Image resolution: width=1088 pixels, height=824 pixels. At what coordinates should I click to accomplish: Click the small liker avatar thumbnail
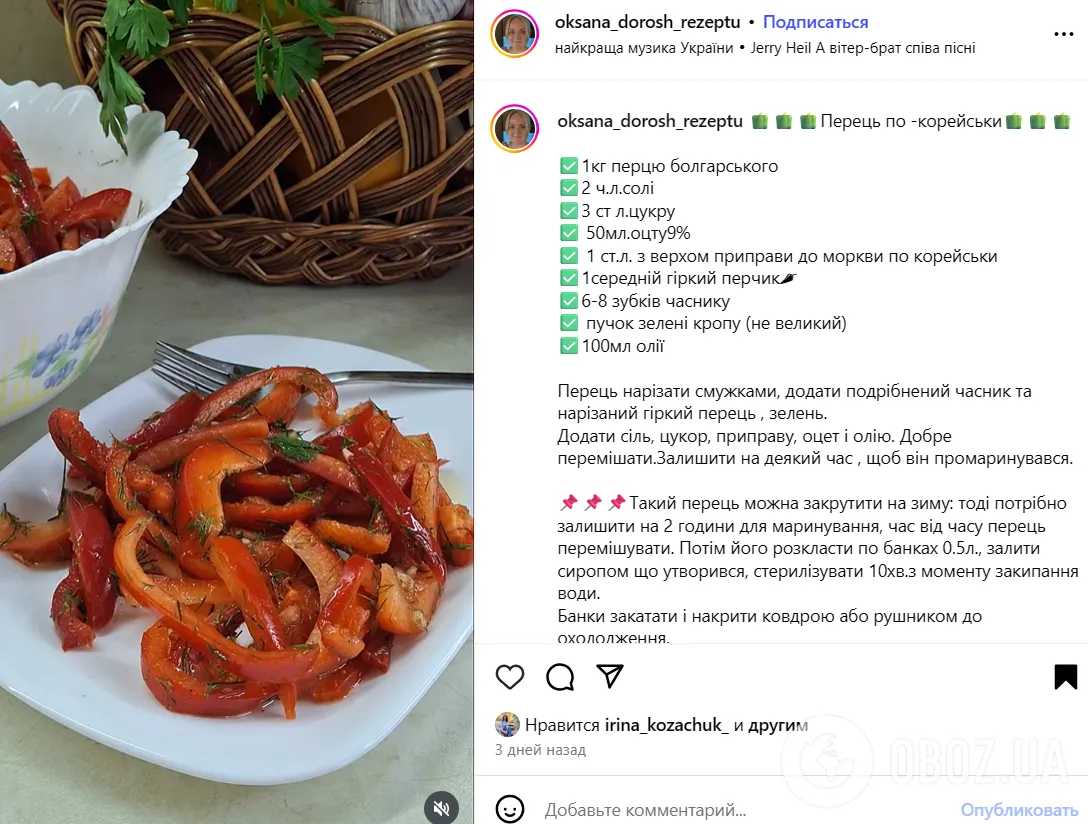(x=507, y=724)
